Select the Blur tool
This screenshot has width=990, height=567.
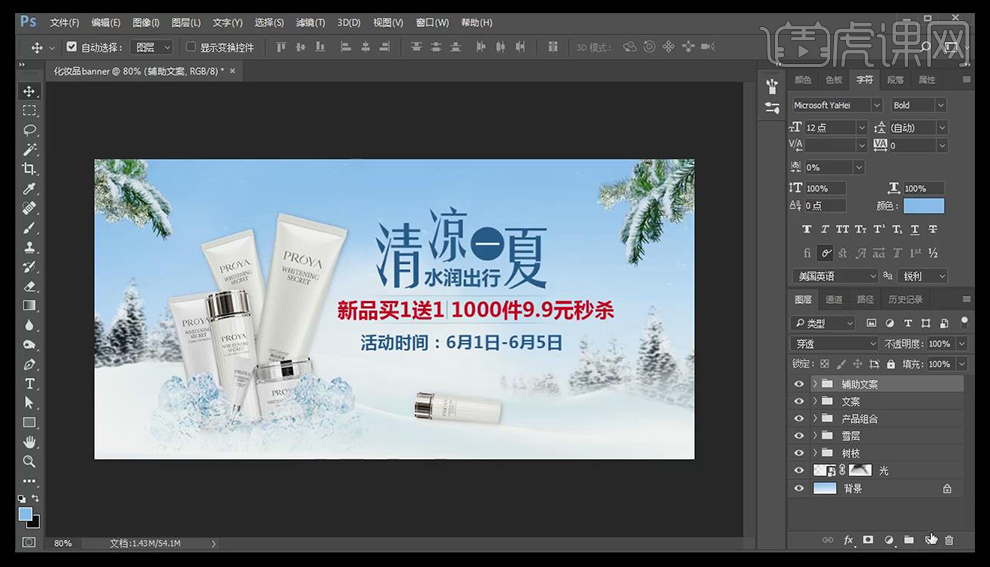[x=29, y=325]
